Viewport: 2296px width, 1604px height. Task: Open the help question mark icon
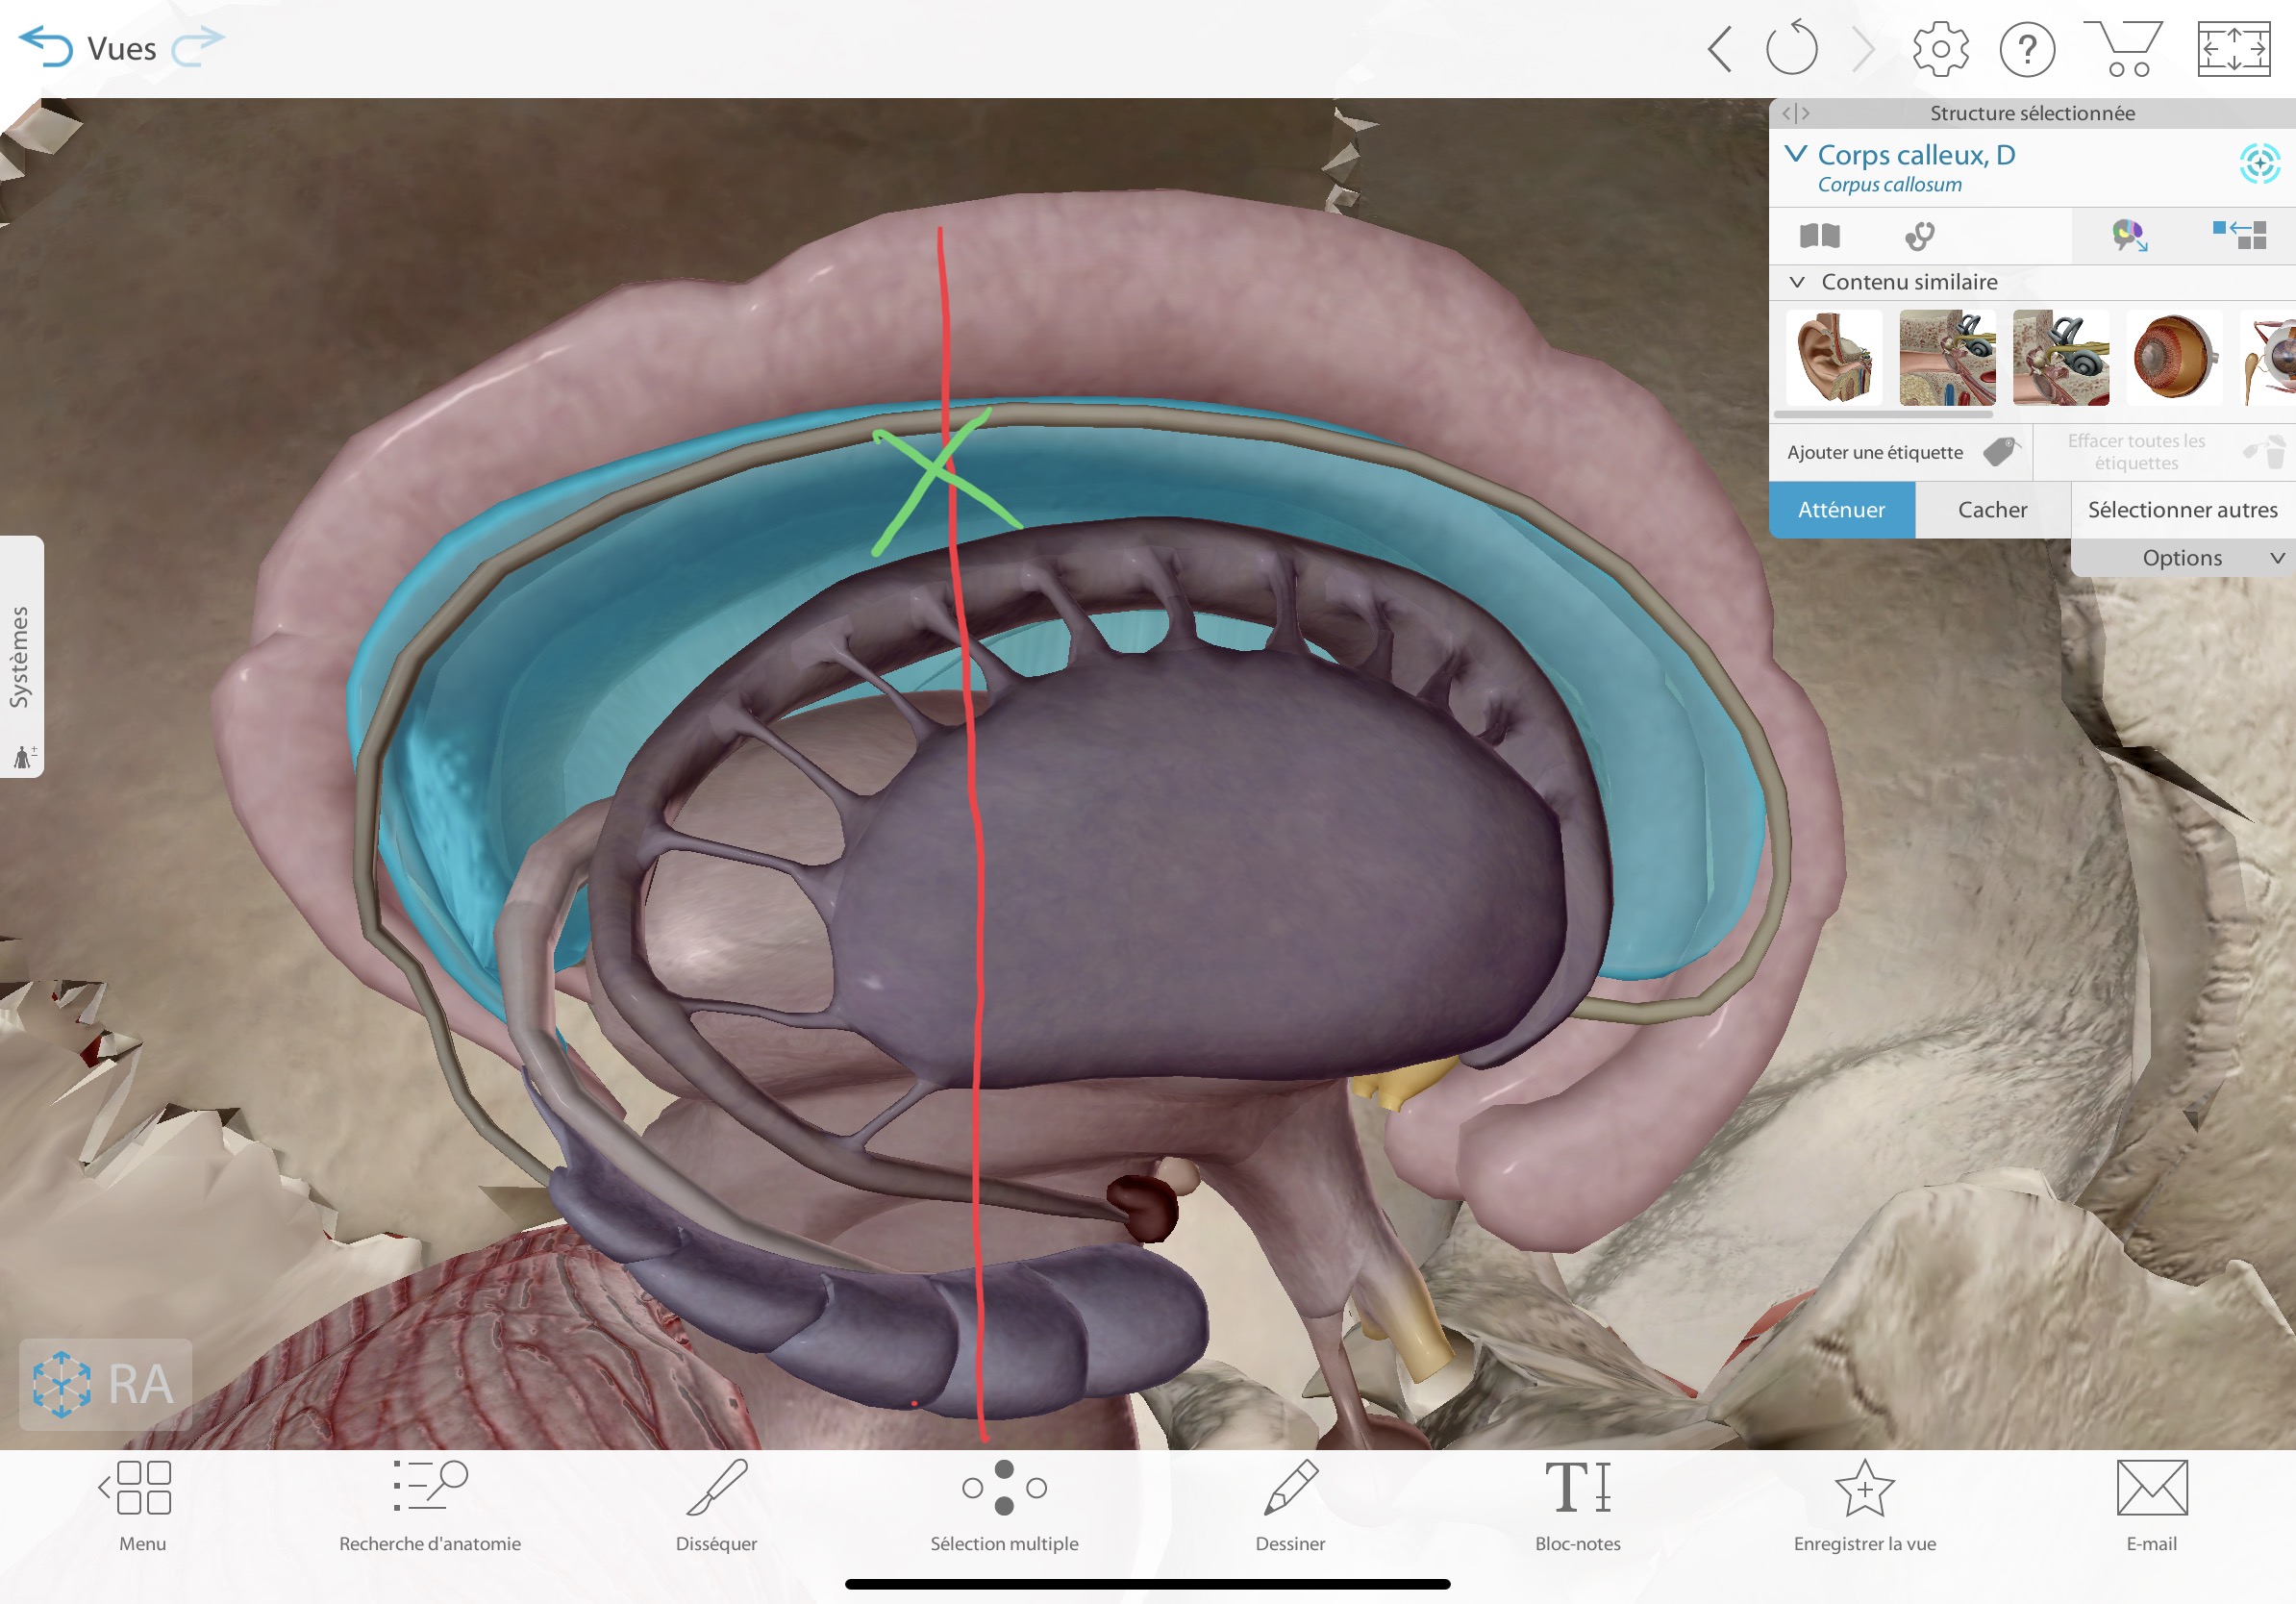(2026, 49)
